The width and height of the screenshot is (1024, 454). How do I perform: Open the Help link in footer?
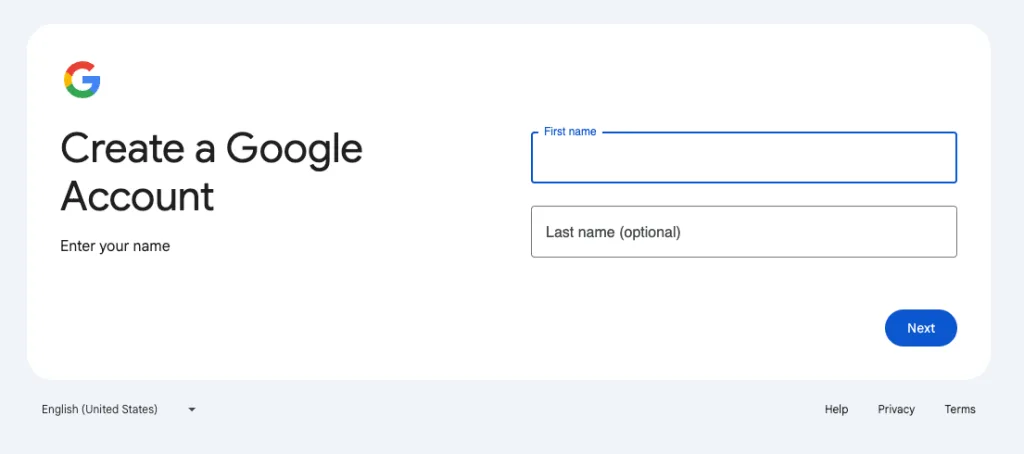[836, 409]
